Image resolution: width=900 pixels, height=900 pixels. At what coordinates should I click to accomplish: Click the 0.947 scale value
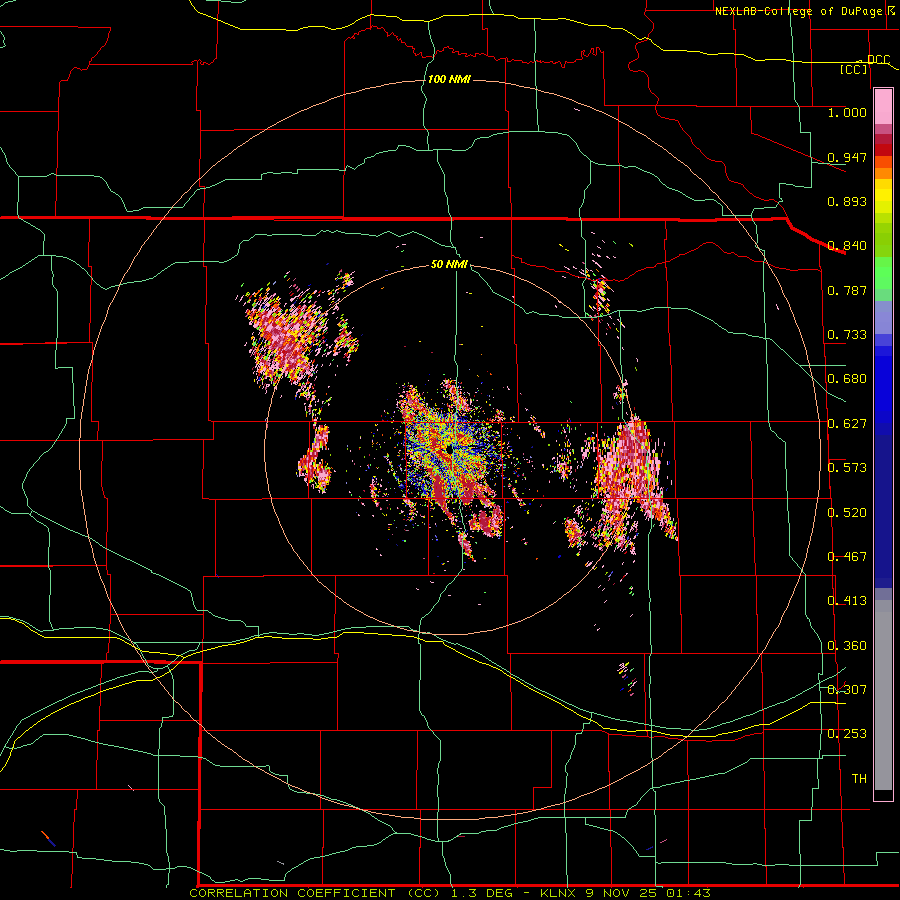pyautogui.click(x=847, y=157)
